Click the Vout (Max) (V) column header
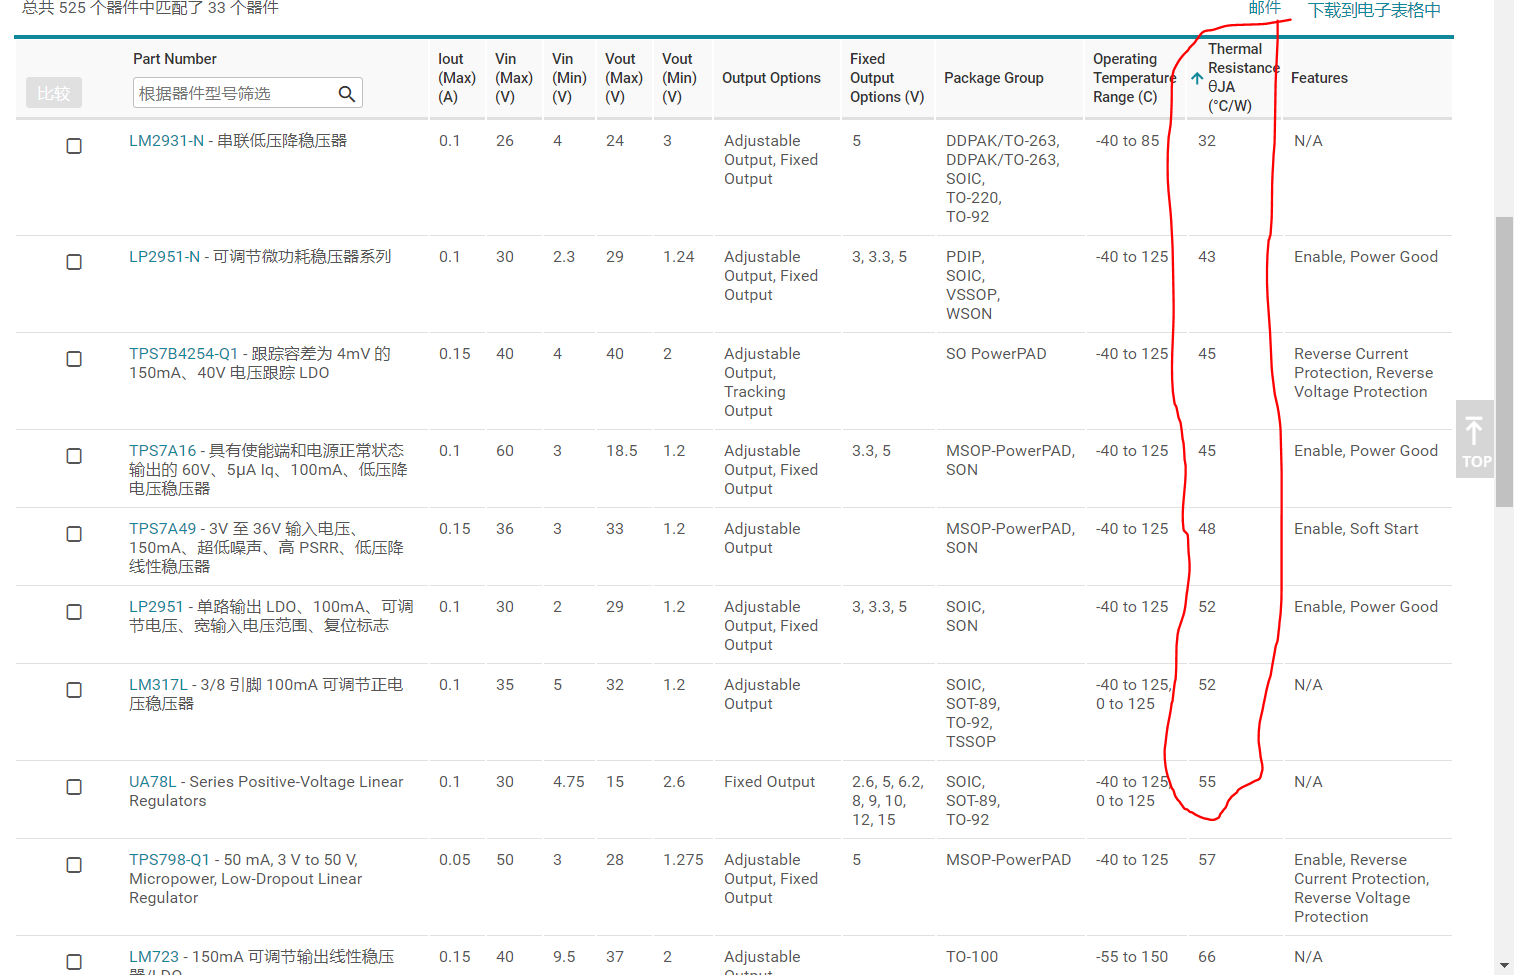Viewport: 1514px width, 975px height. (624, 78)
